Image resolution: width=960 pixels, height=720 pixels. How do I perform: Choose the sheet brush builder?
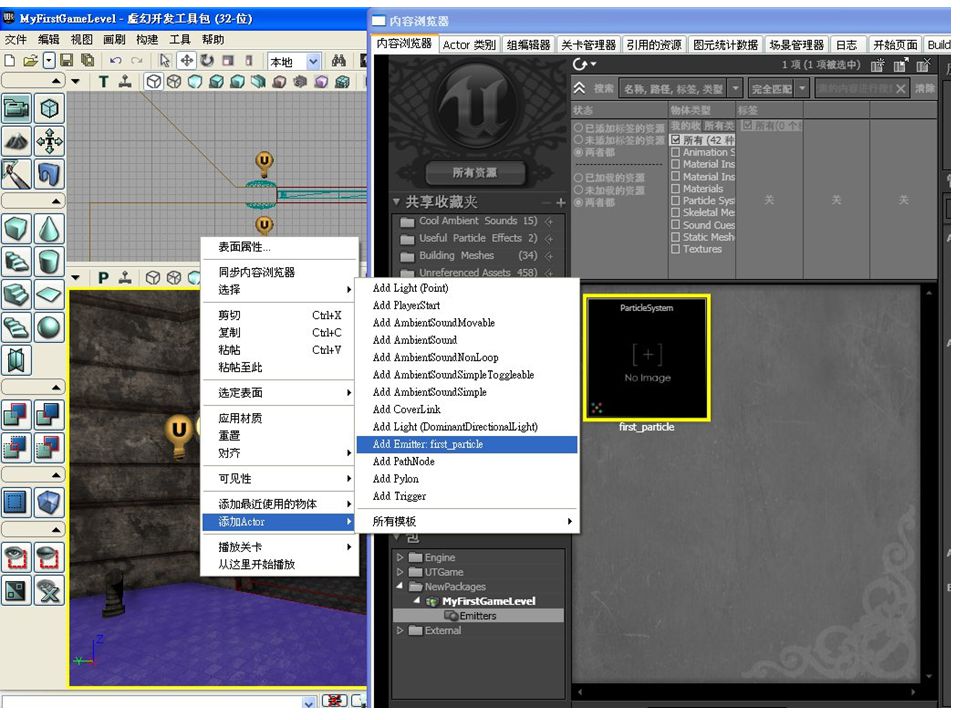[49, 295]
